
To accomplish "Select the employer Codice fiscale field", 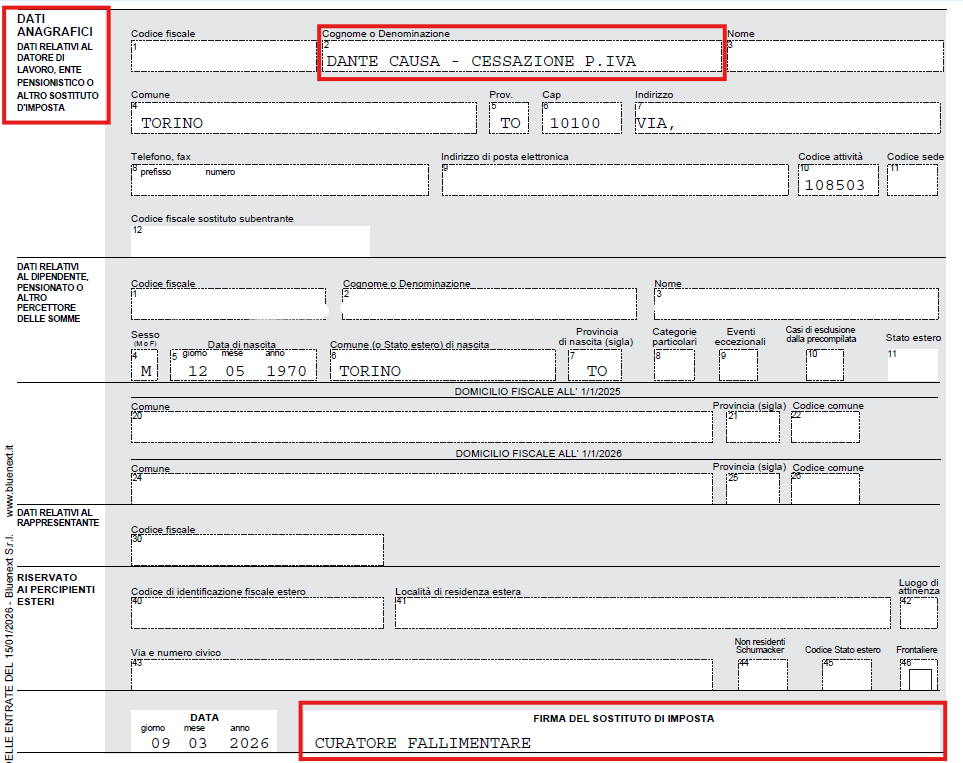I will (x=224, y=57).
